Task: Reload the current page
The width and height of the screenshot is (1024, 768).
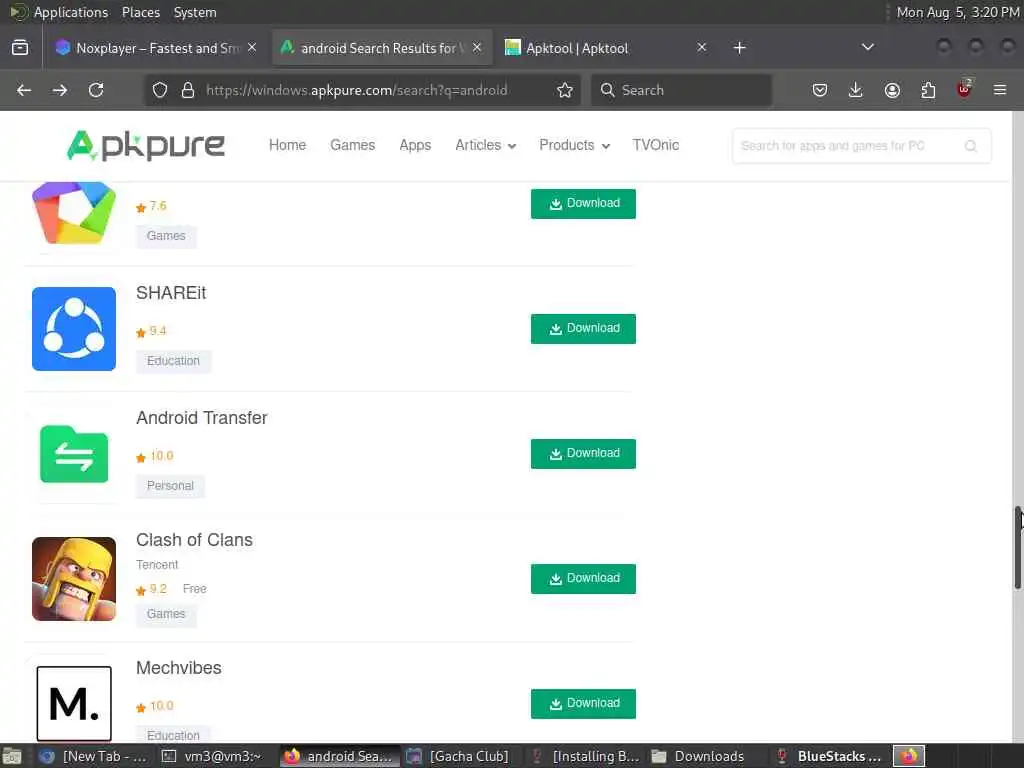Action: click(96, 90)
